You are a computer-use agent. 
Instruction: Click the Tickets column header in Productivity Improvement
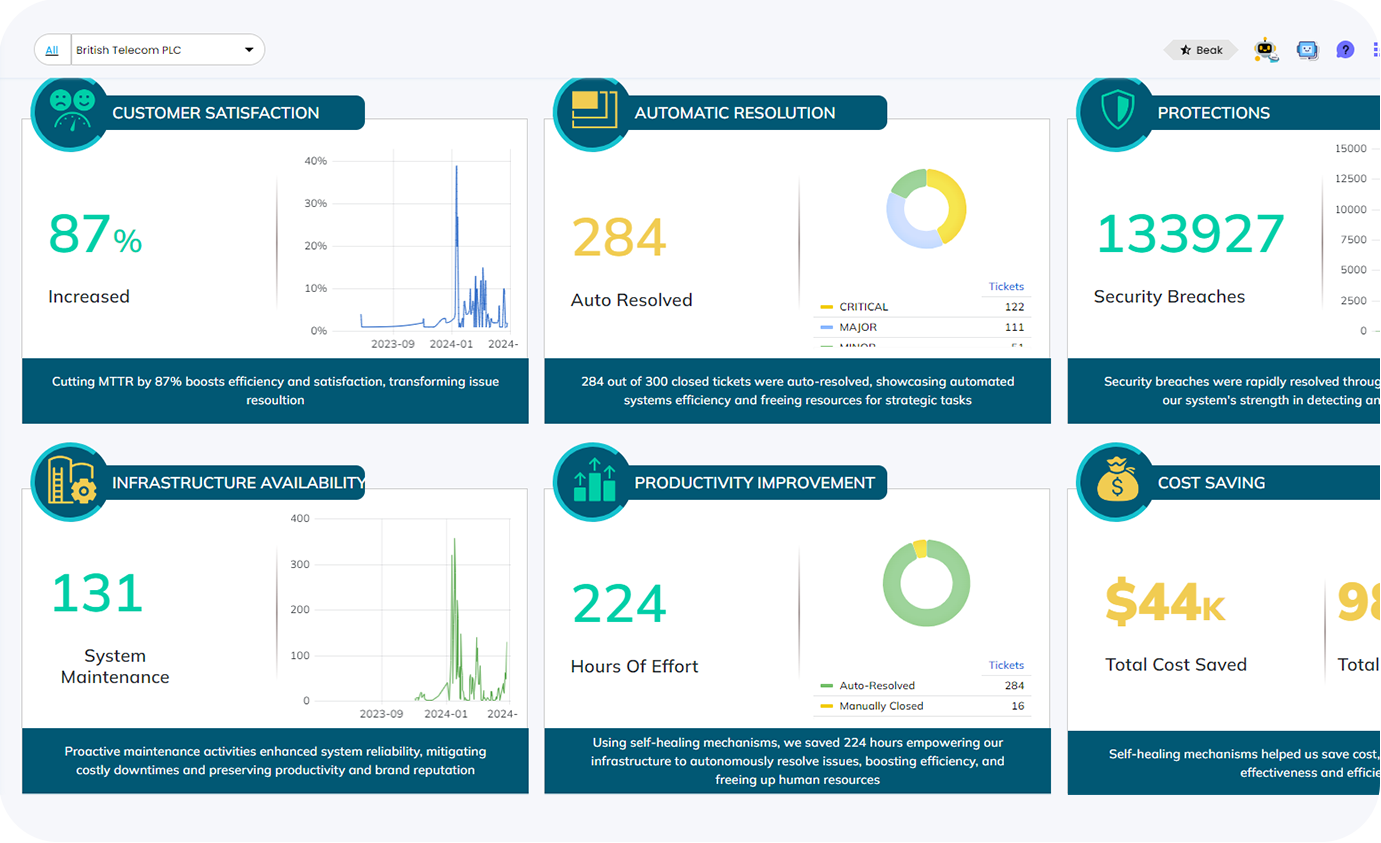[x=1006, y=665]
